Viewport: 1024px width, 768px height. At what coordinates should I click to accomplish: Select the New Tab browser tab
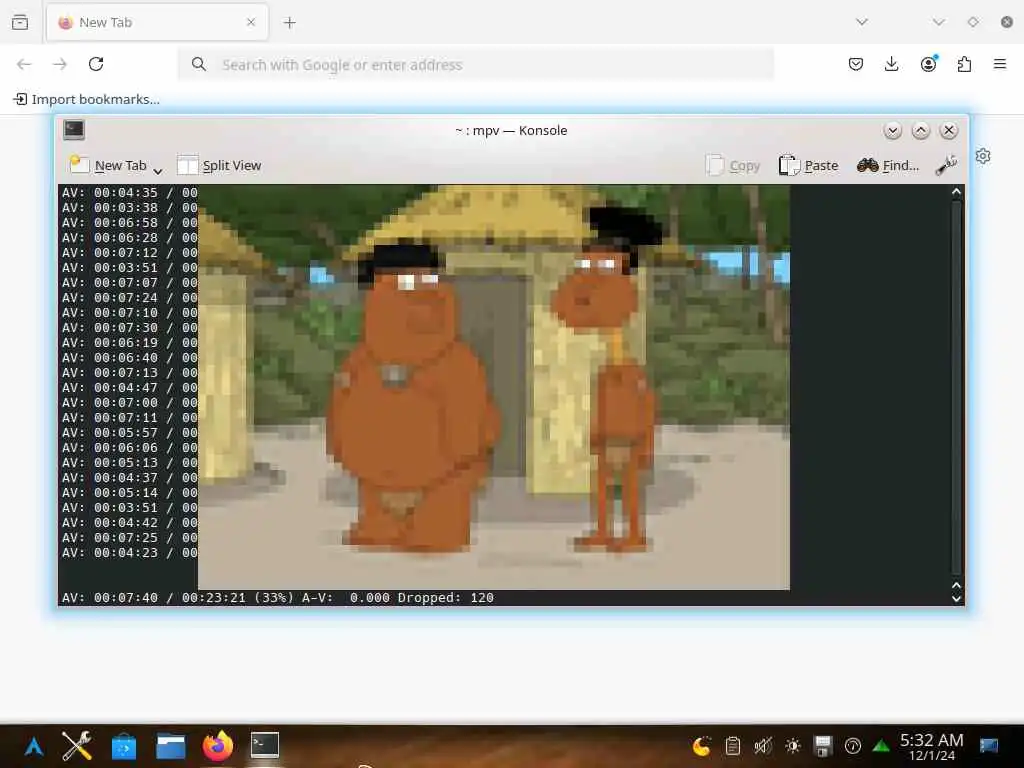157,23
